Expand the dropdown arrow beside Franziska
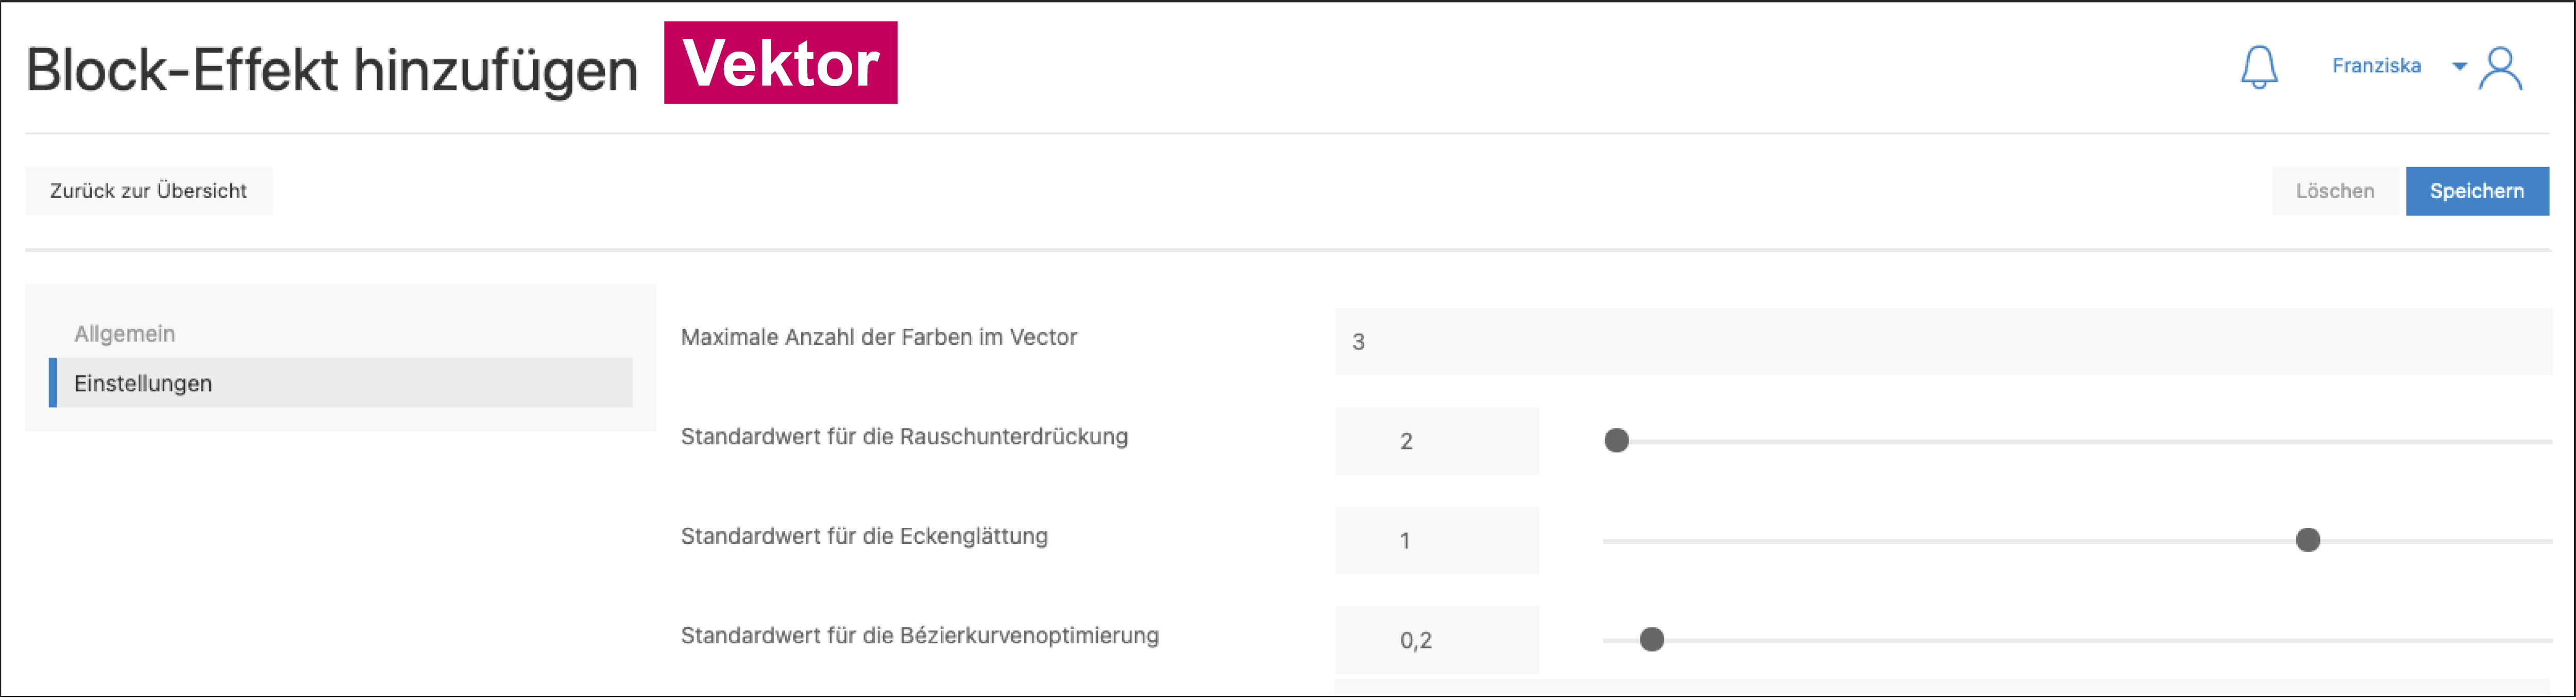Image resolution: width=2576 pixels, height=700 pixels. (x=2459, y=67)
